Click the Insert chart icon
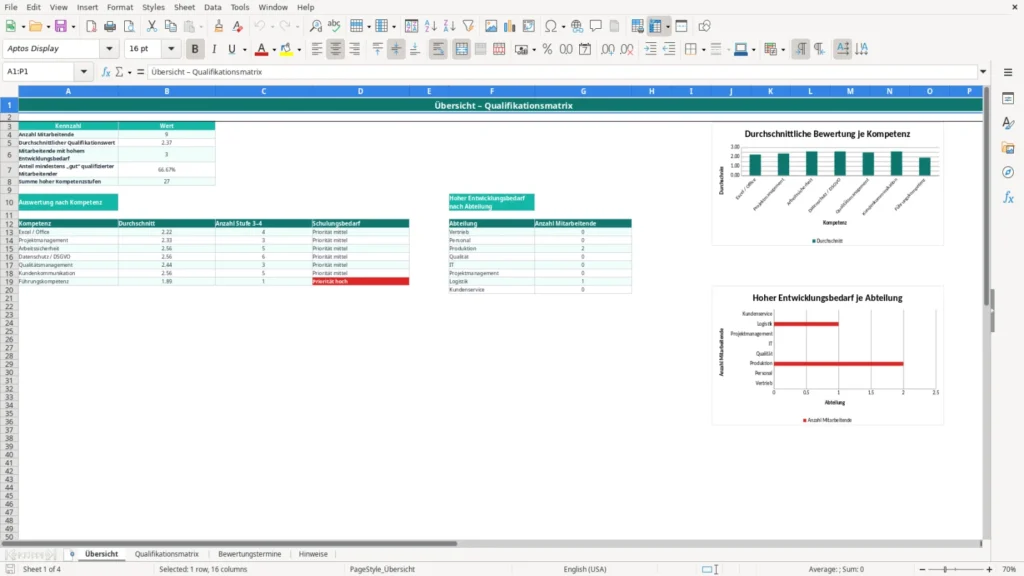 (510, 26)
